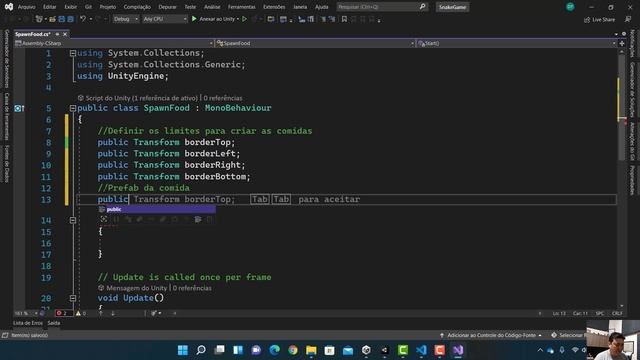The image size is (640, 360).
Task: Click the search magnifier icon
Action: coord(422,7)
